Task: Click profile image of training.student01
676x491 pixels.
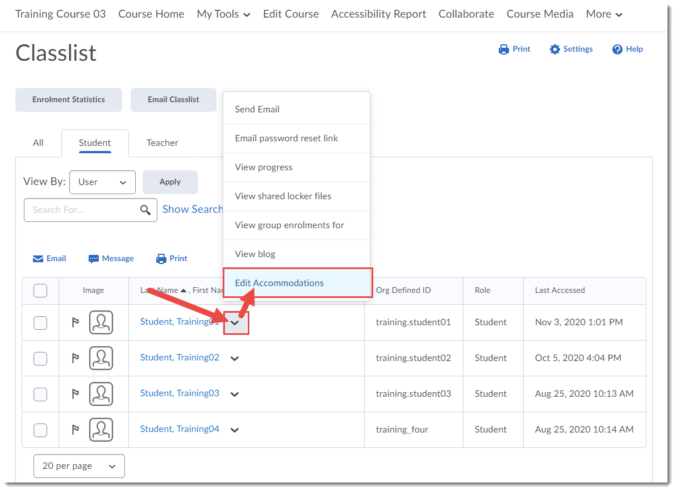Action: 101,322
